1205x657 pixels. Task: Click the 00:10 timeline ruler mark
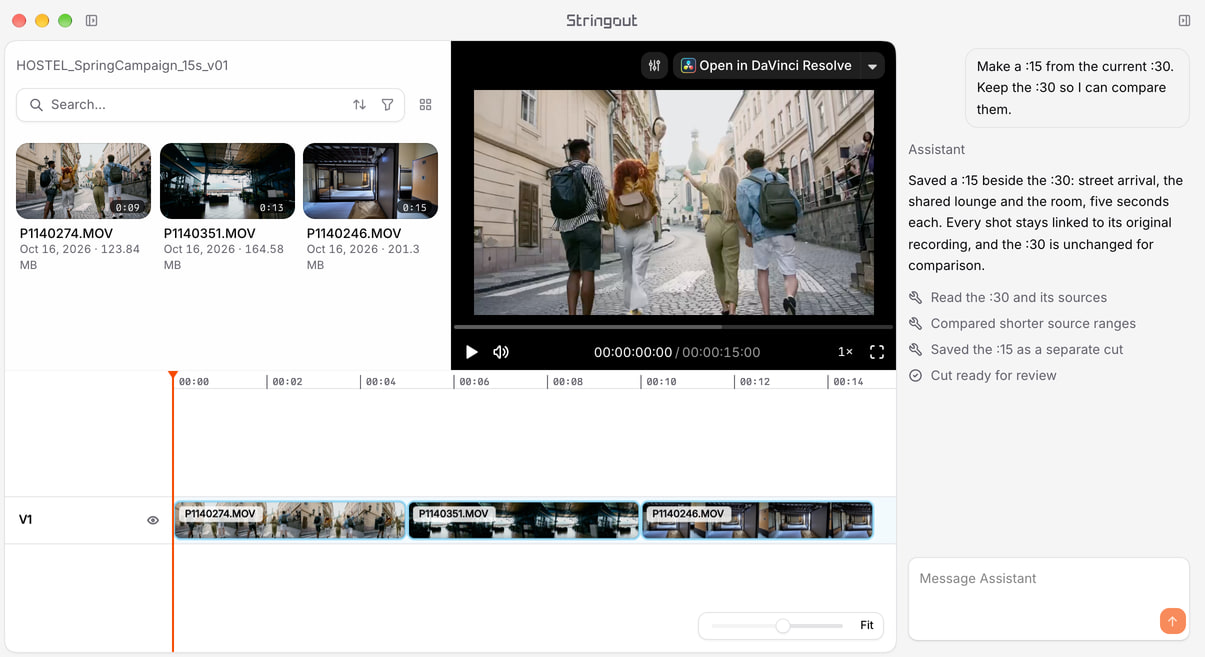coord(661,382)
